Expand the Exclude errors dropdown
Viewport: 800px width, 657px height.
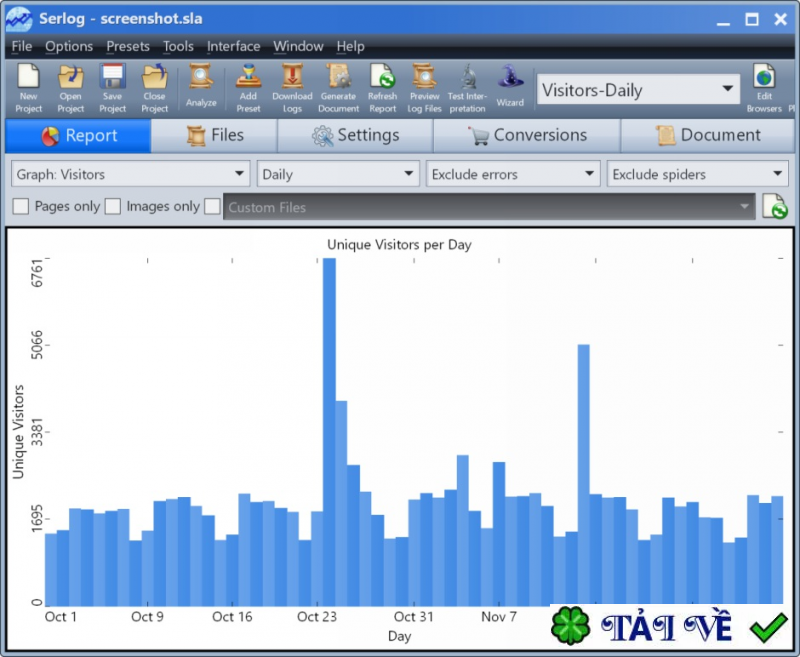click(x=513, y=174)
